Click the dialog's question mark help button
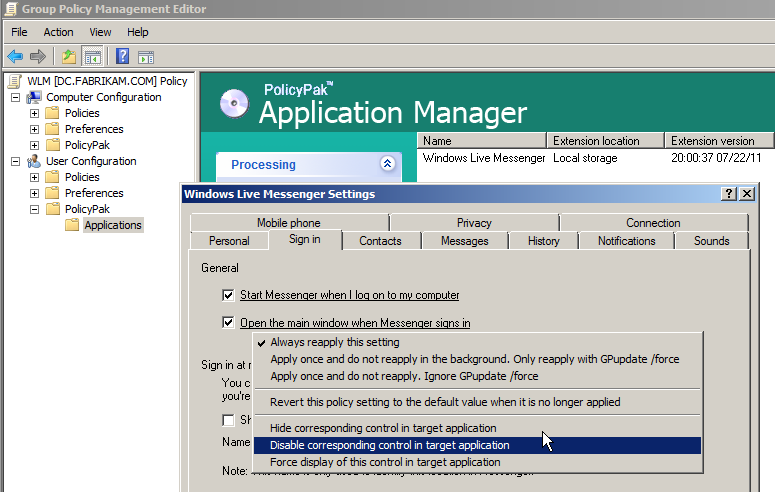Image resolution: width=775 pixels, height=492 pixels. (729, 194)
